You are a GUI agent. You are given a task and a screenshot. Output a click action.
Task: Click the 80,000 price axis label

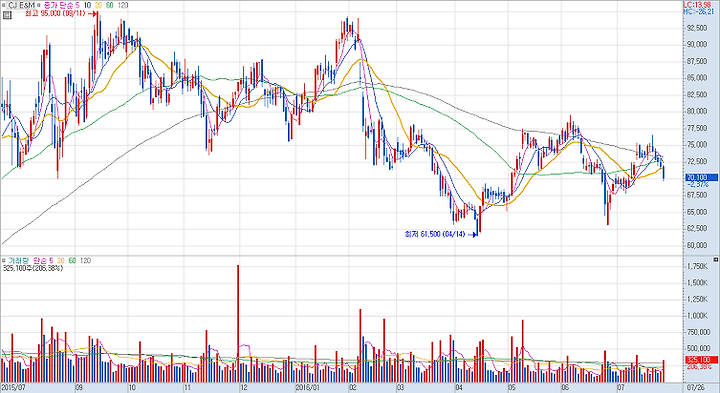(697, 111)
